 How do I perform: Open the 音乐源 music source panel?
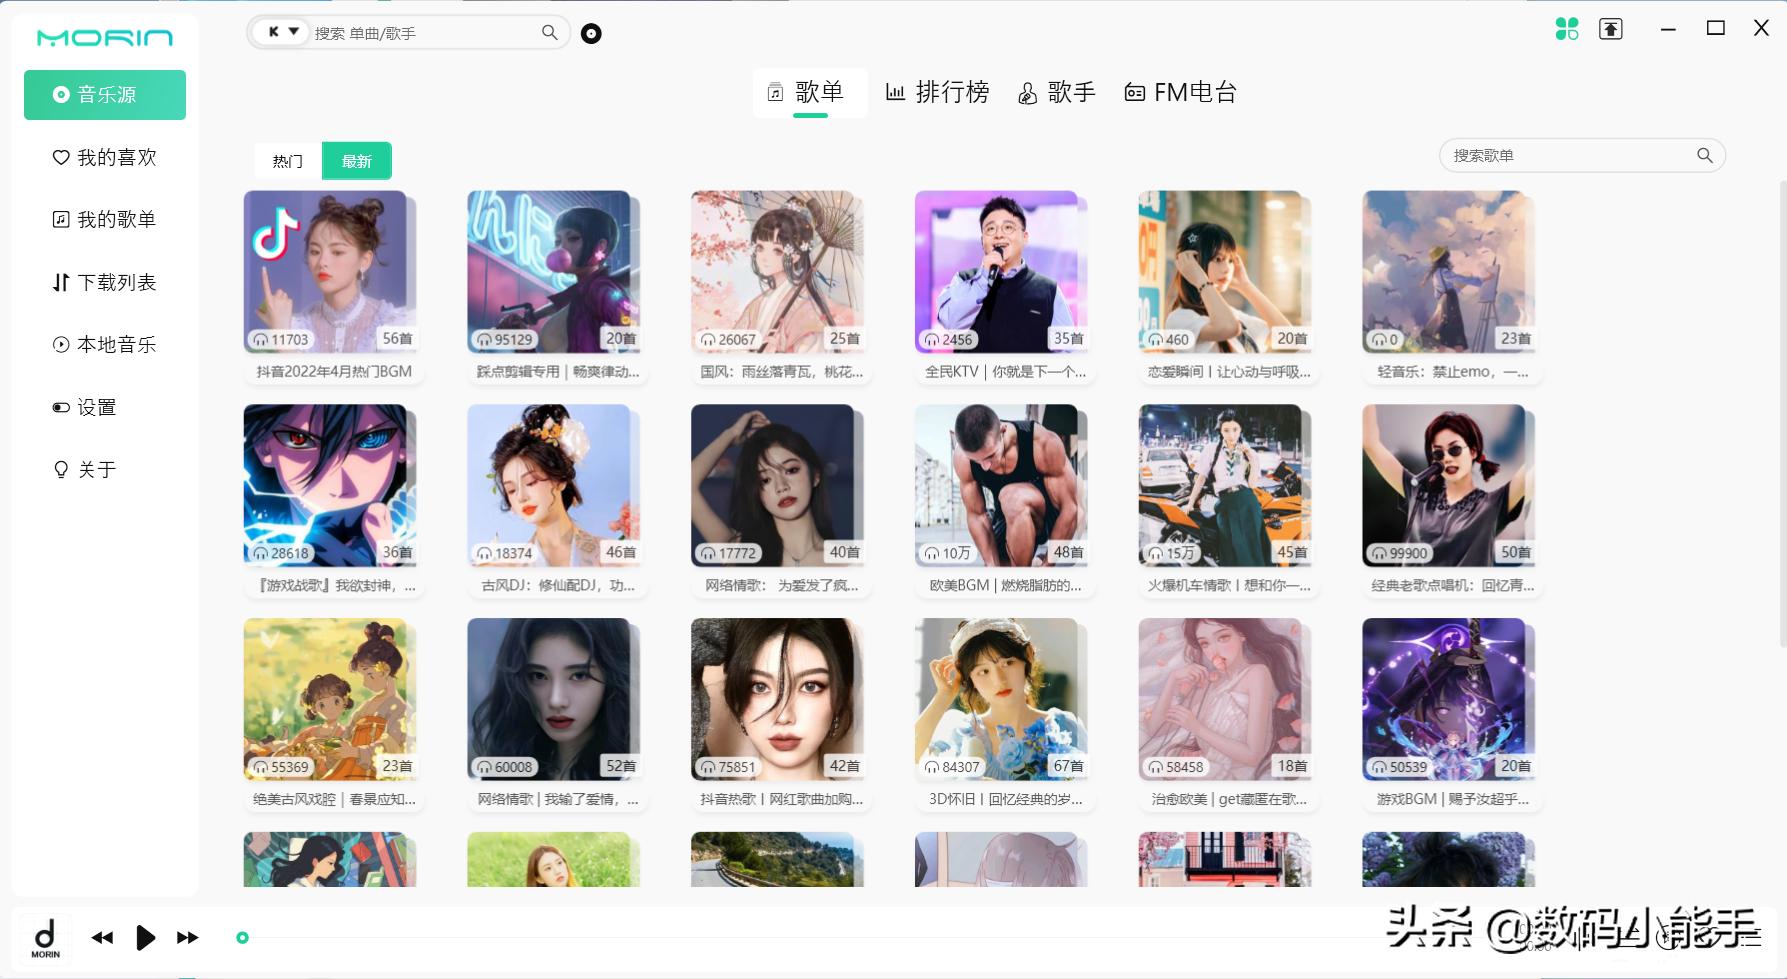pyautogui.click(x=104, y=95)
